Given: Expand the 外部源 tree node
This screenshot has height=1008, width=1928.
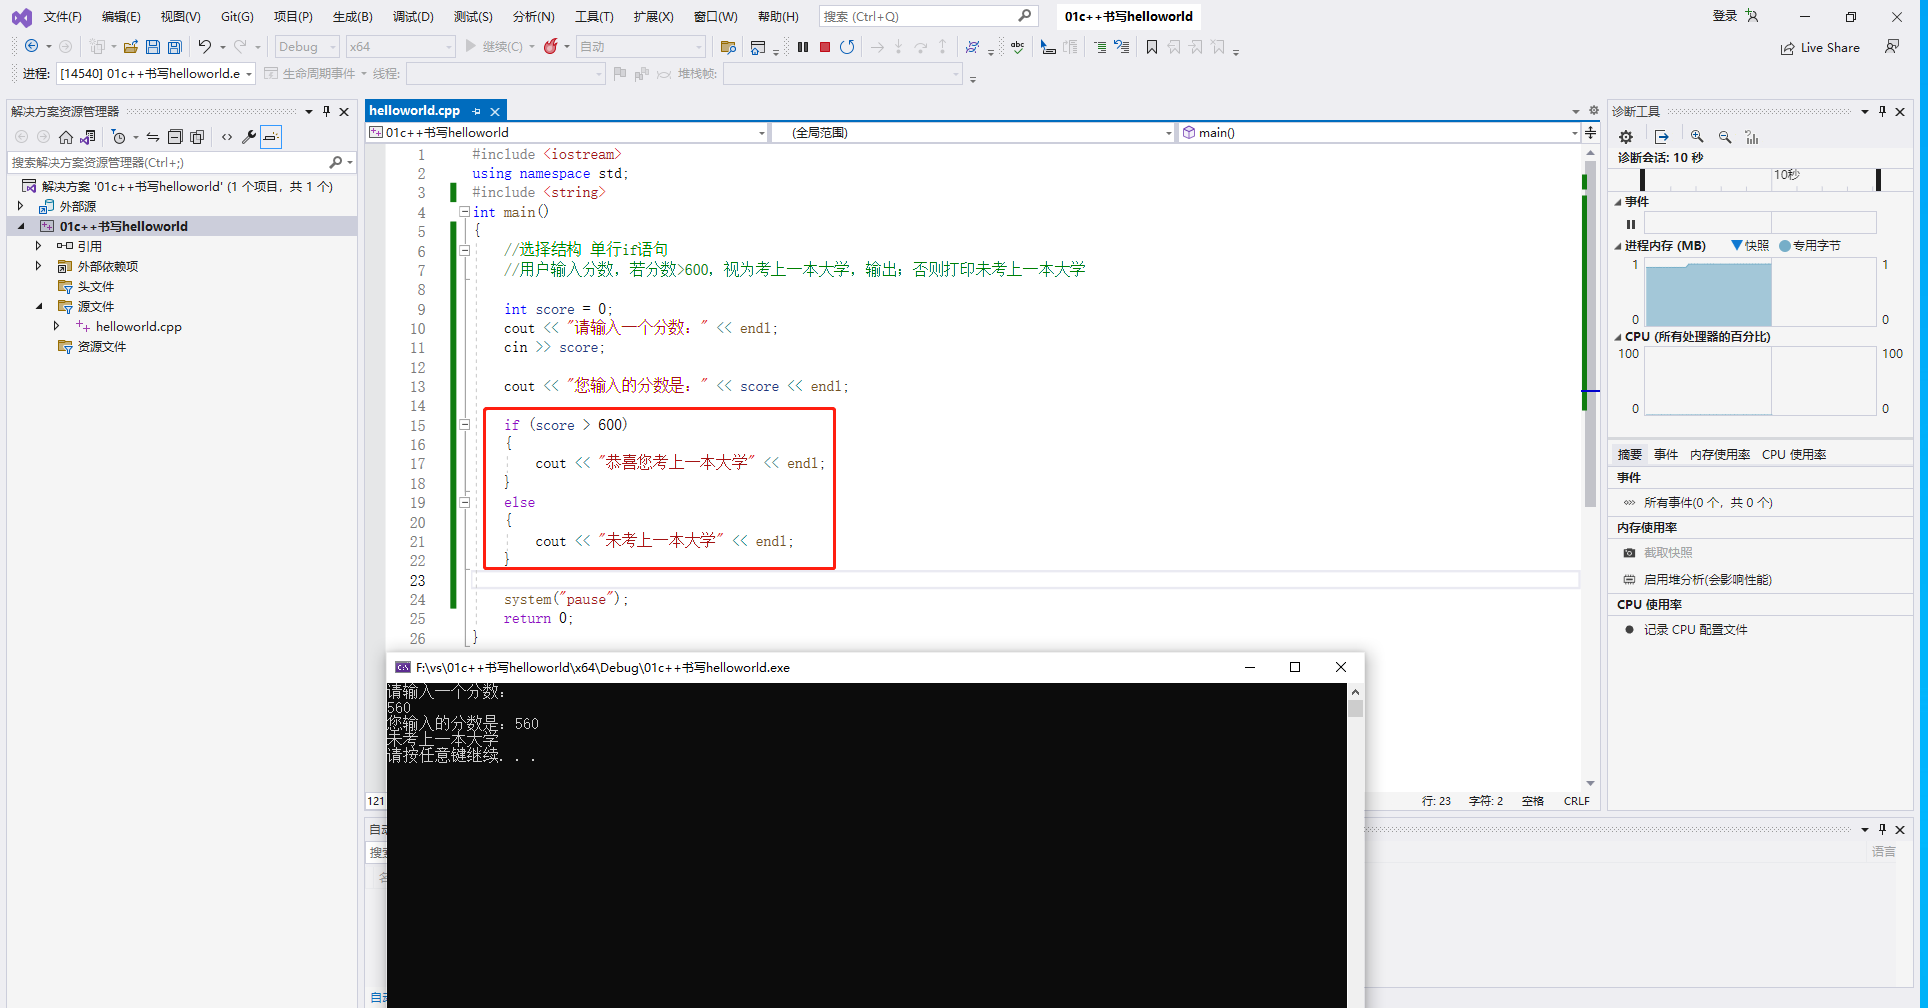Looking at the screenshot, I should 21,206.
